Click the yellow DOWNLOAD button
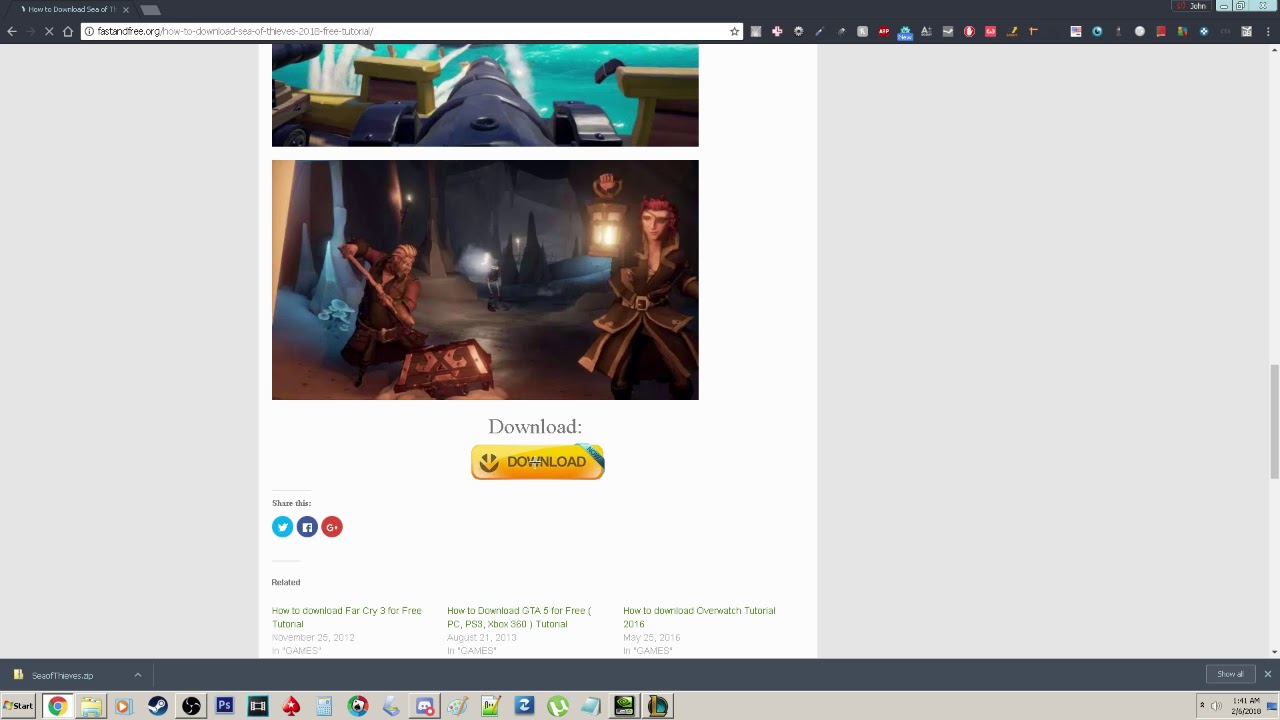1280x720 pixels. pyautogui.click(x=538, y=462)
